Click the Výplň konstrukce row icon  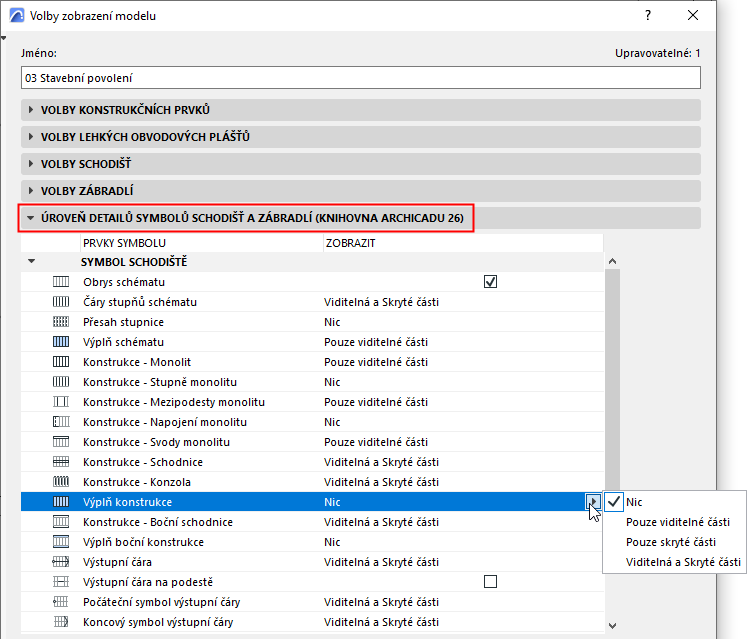click(61, 502)
